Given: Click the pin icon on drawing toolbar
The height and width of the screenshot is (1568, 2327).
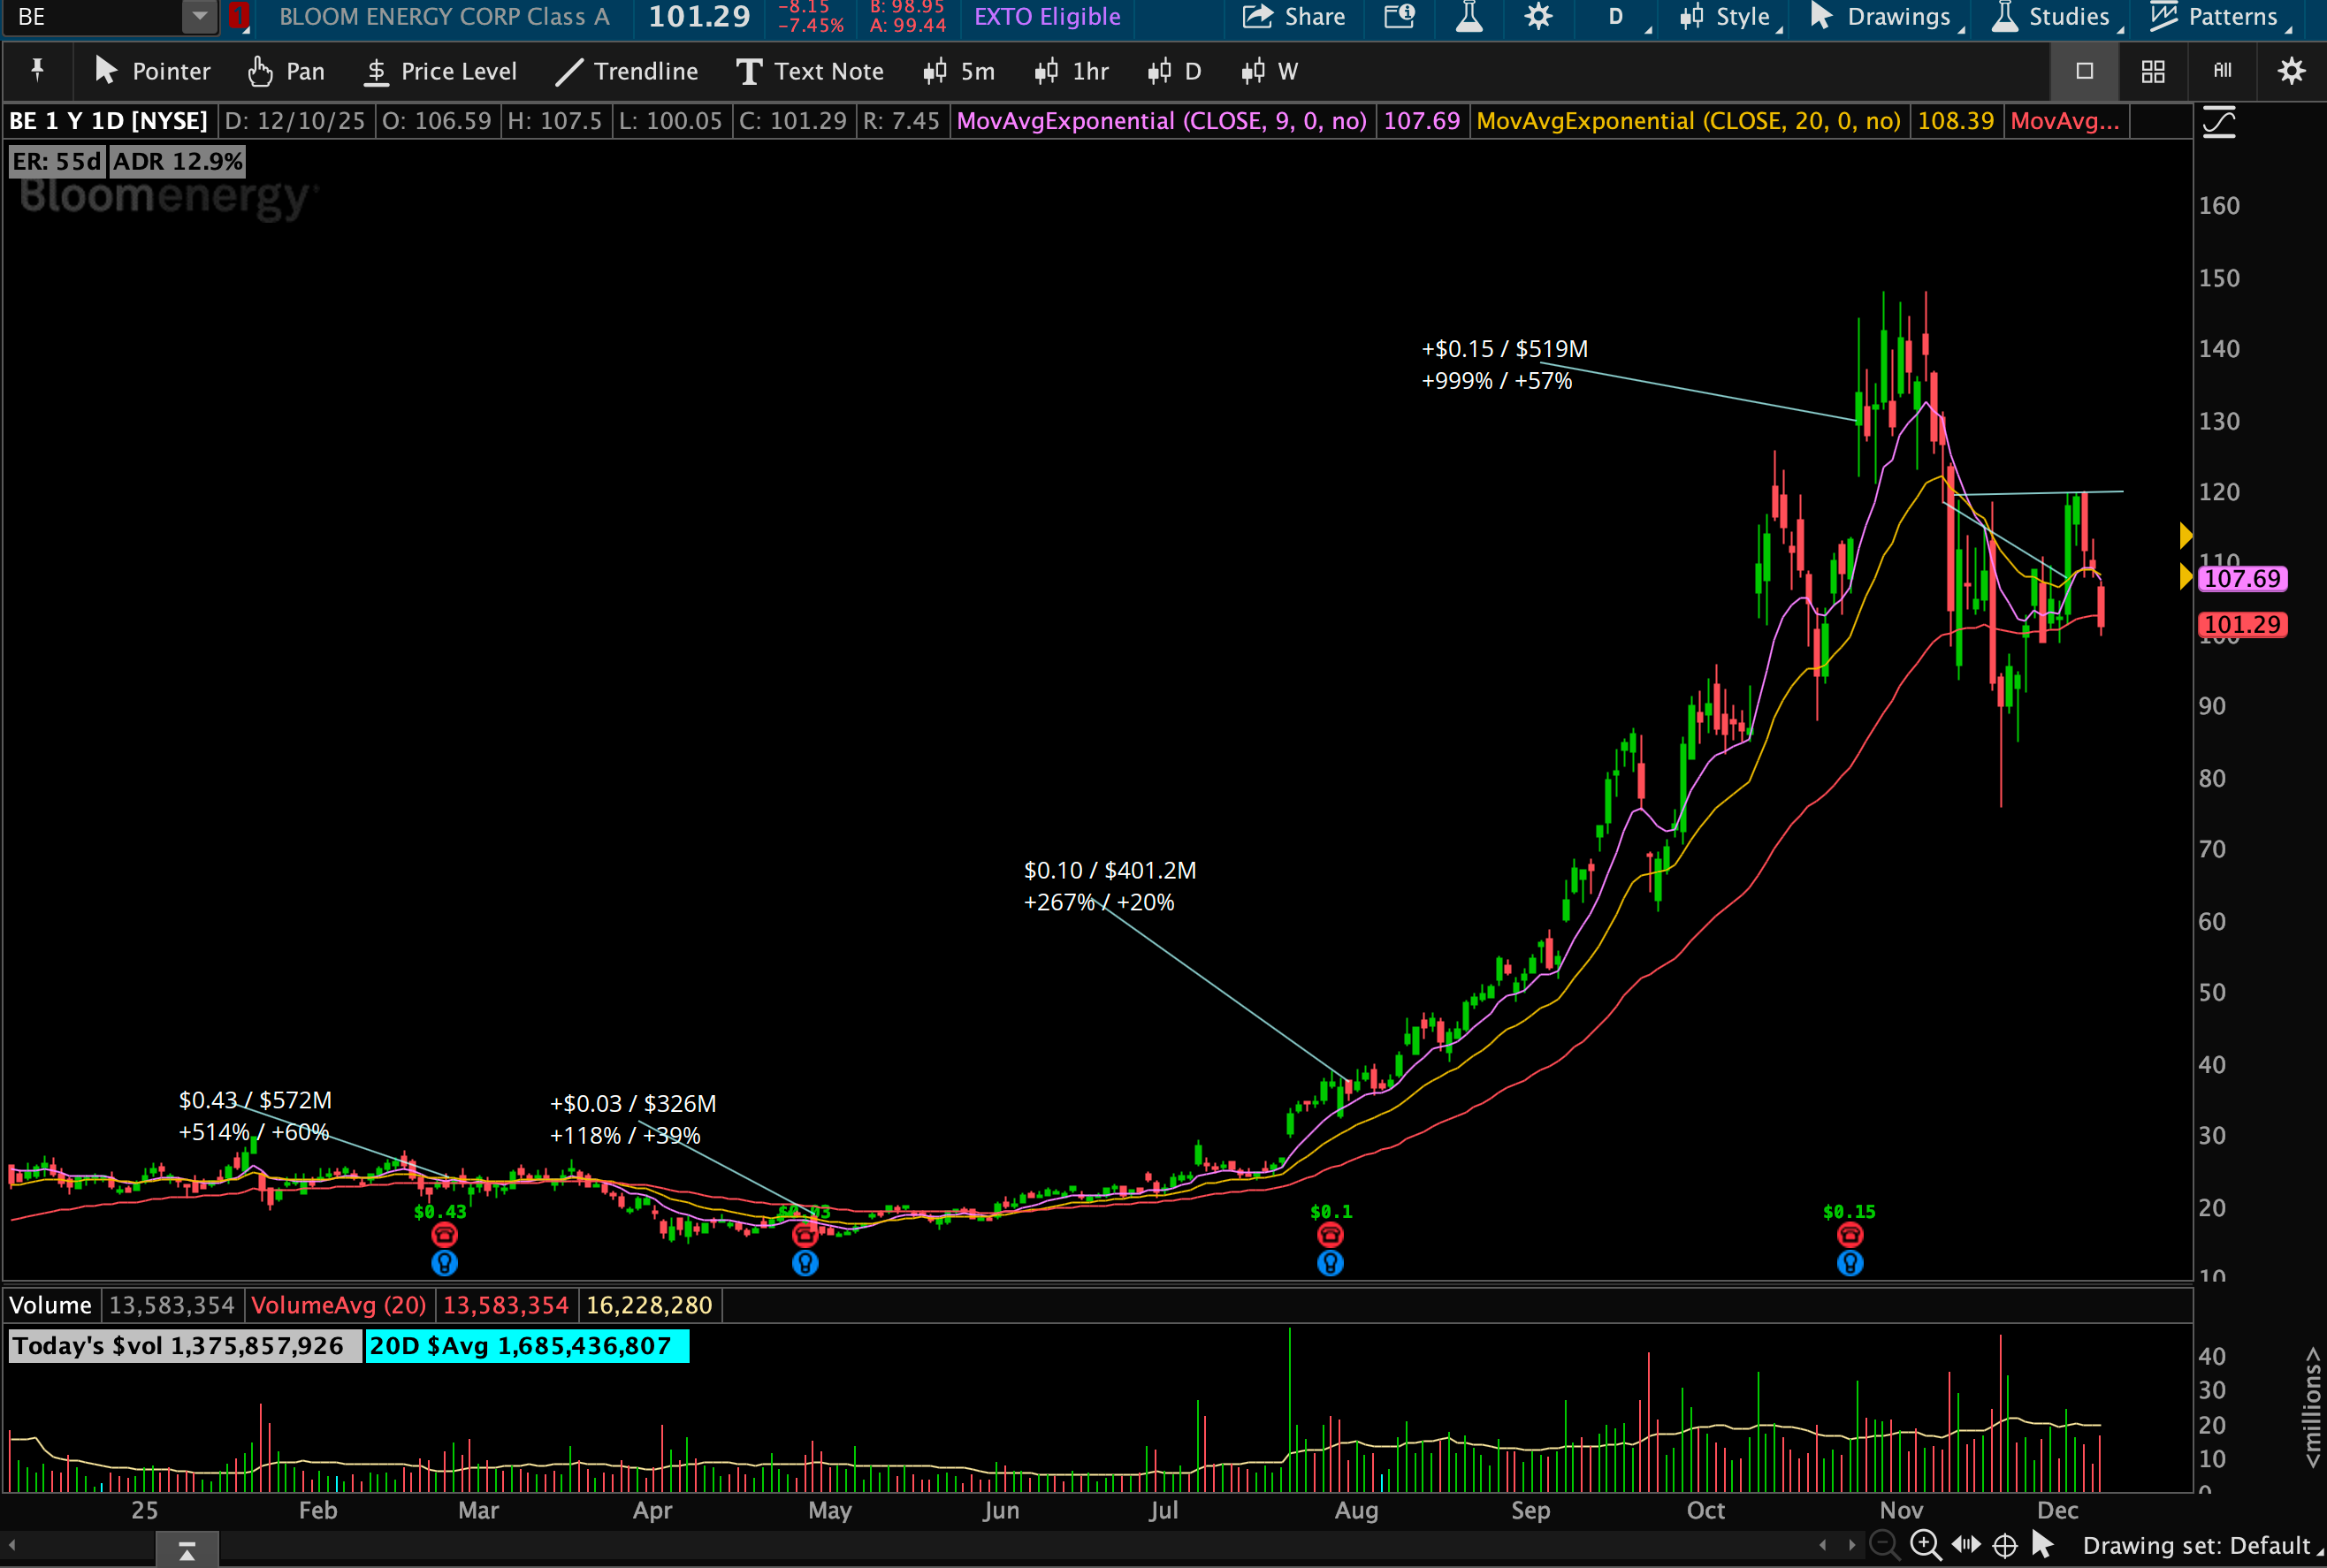Looking at the screenshot, I should tap(37, 70).
